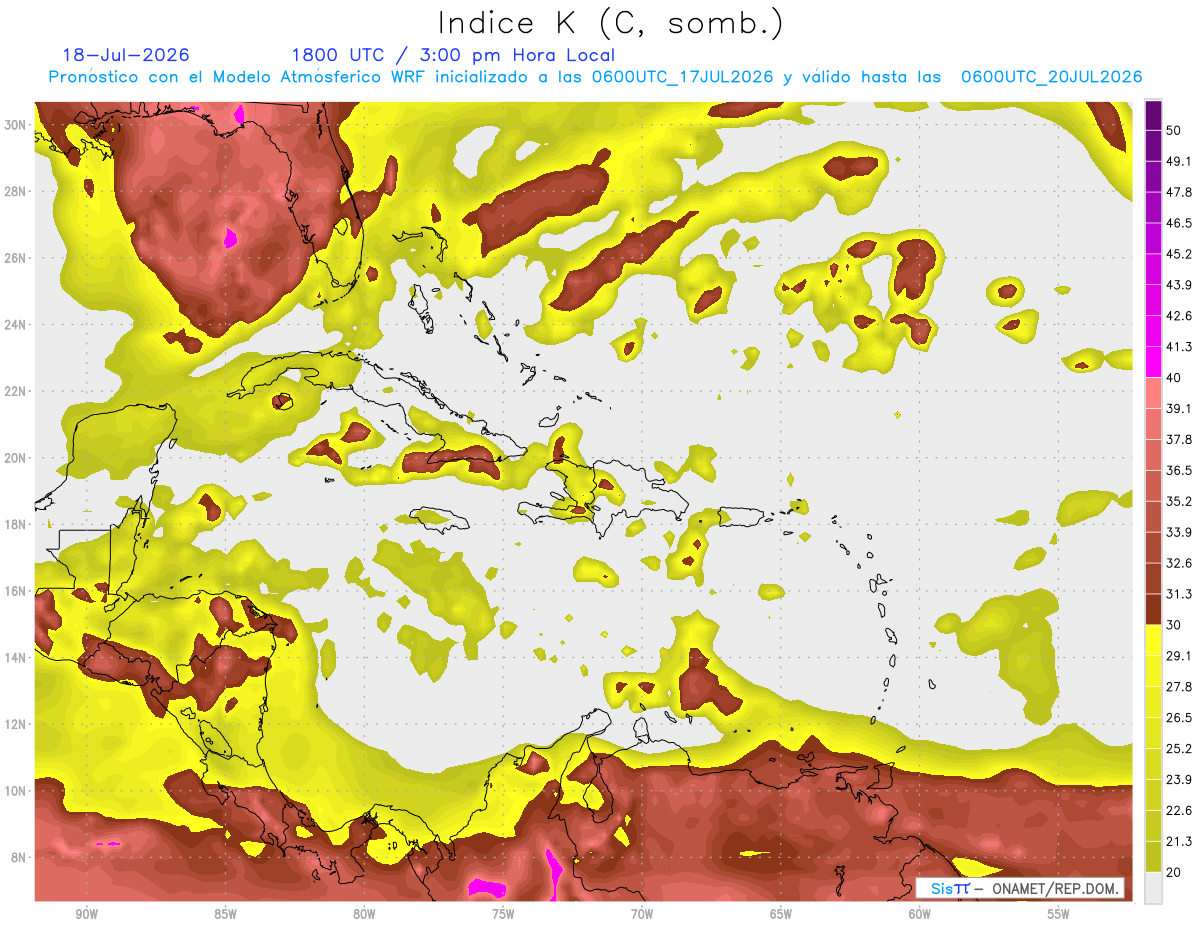Viewport: 1200px width, 927px height.
Task: Click the colorbar value 30
Action: point(1175,625)
